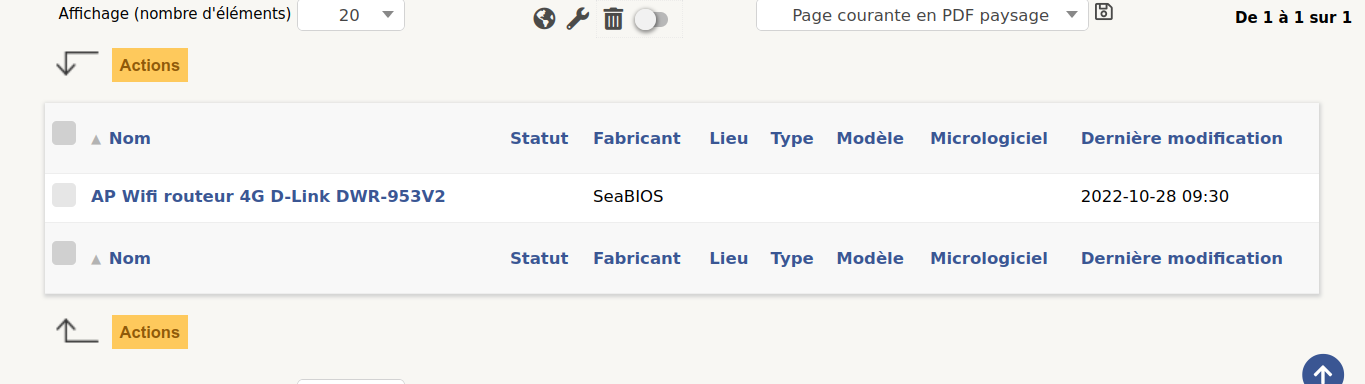
Task: Open the display count dropdown showing 20
Action: (351, 15)
